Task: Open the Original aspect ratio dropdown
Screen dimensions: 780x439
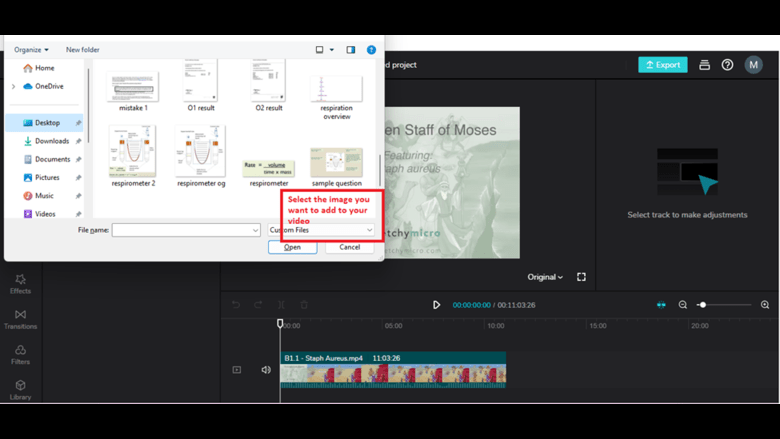Action: click(545, 277)
